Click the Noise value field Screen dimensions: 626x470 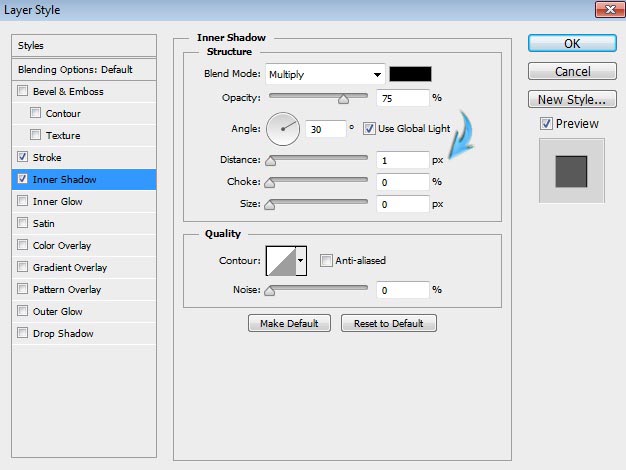coord(402,290)
